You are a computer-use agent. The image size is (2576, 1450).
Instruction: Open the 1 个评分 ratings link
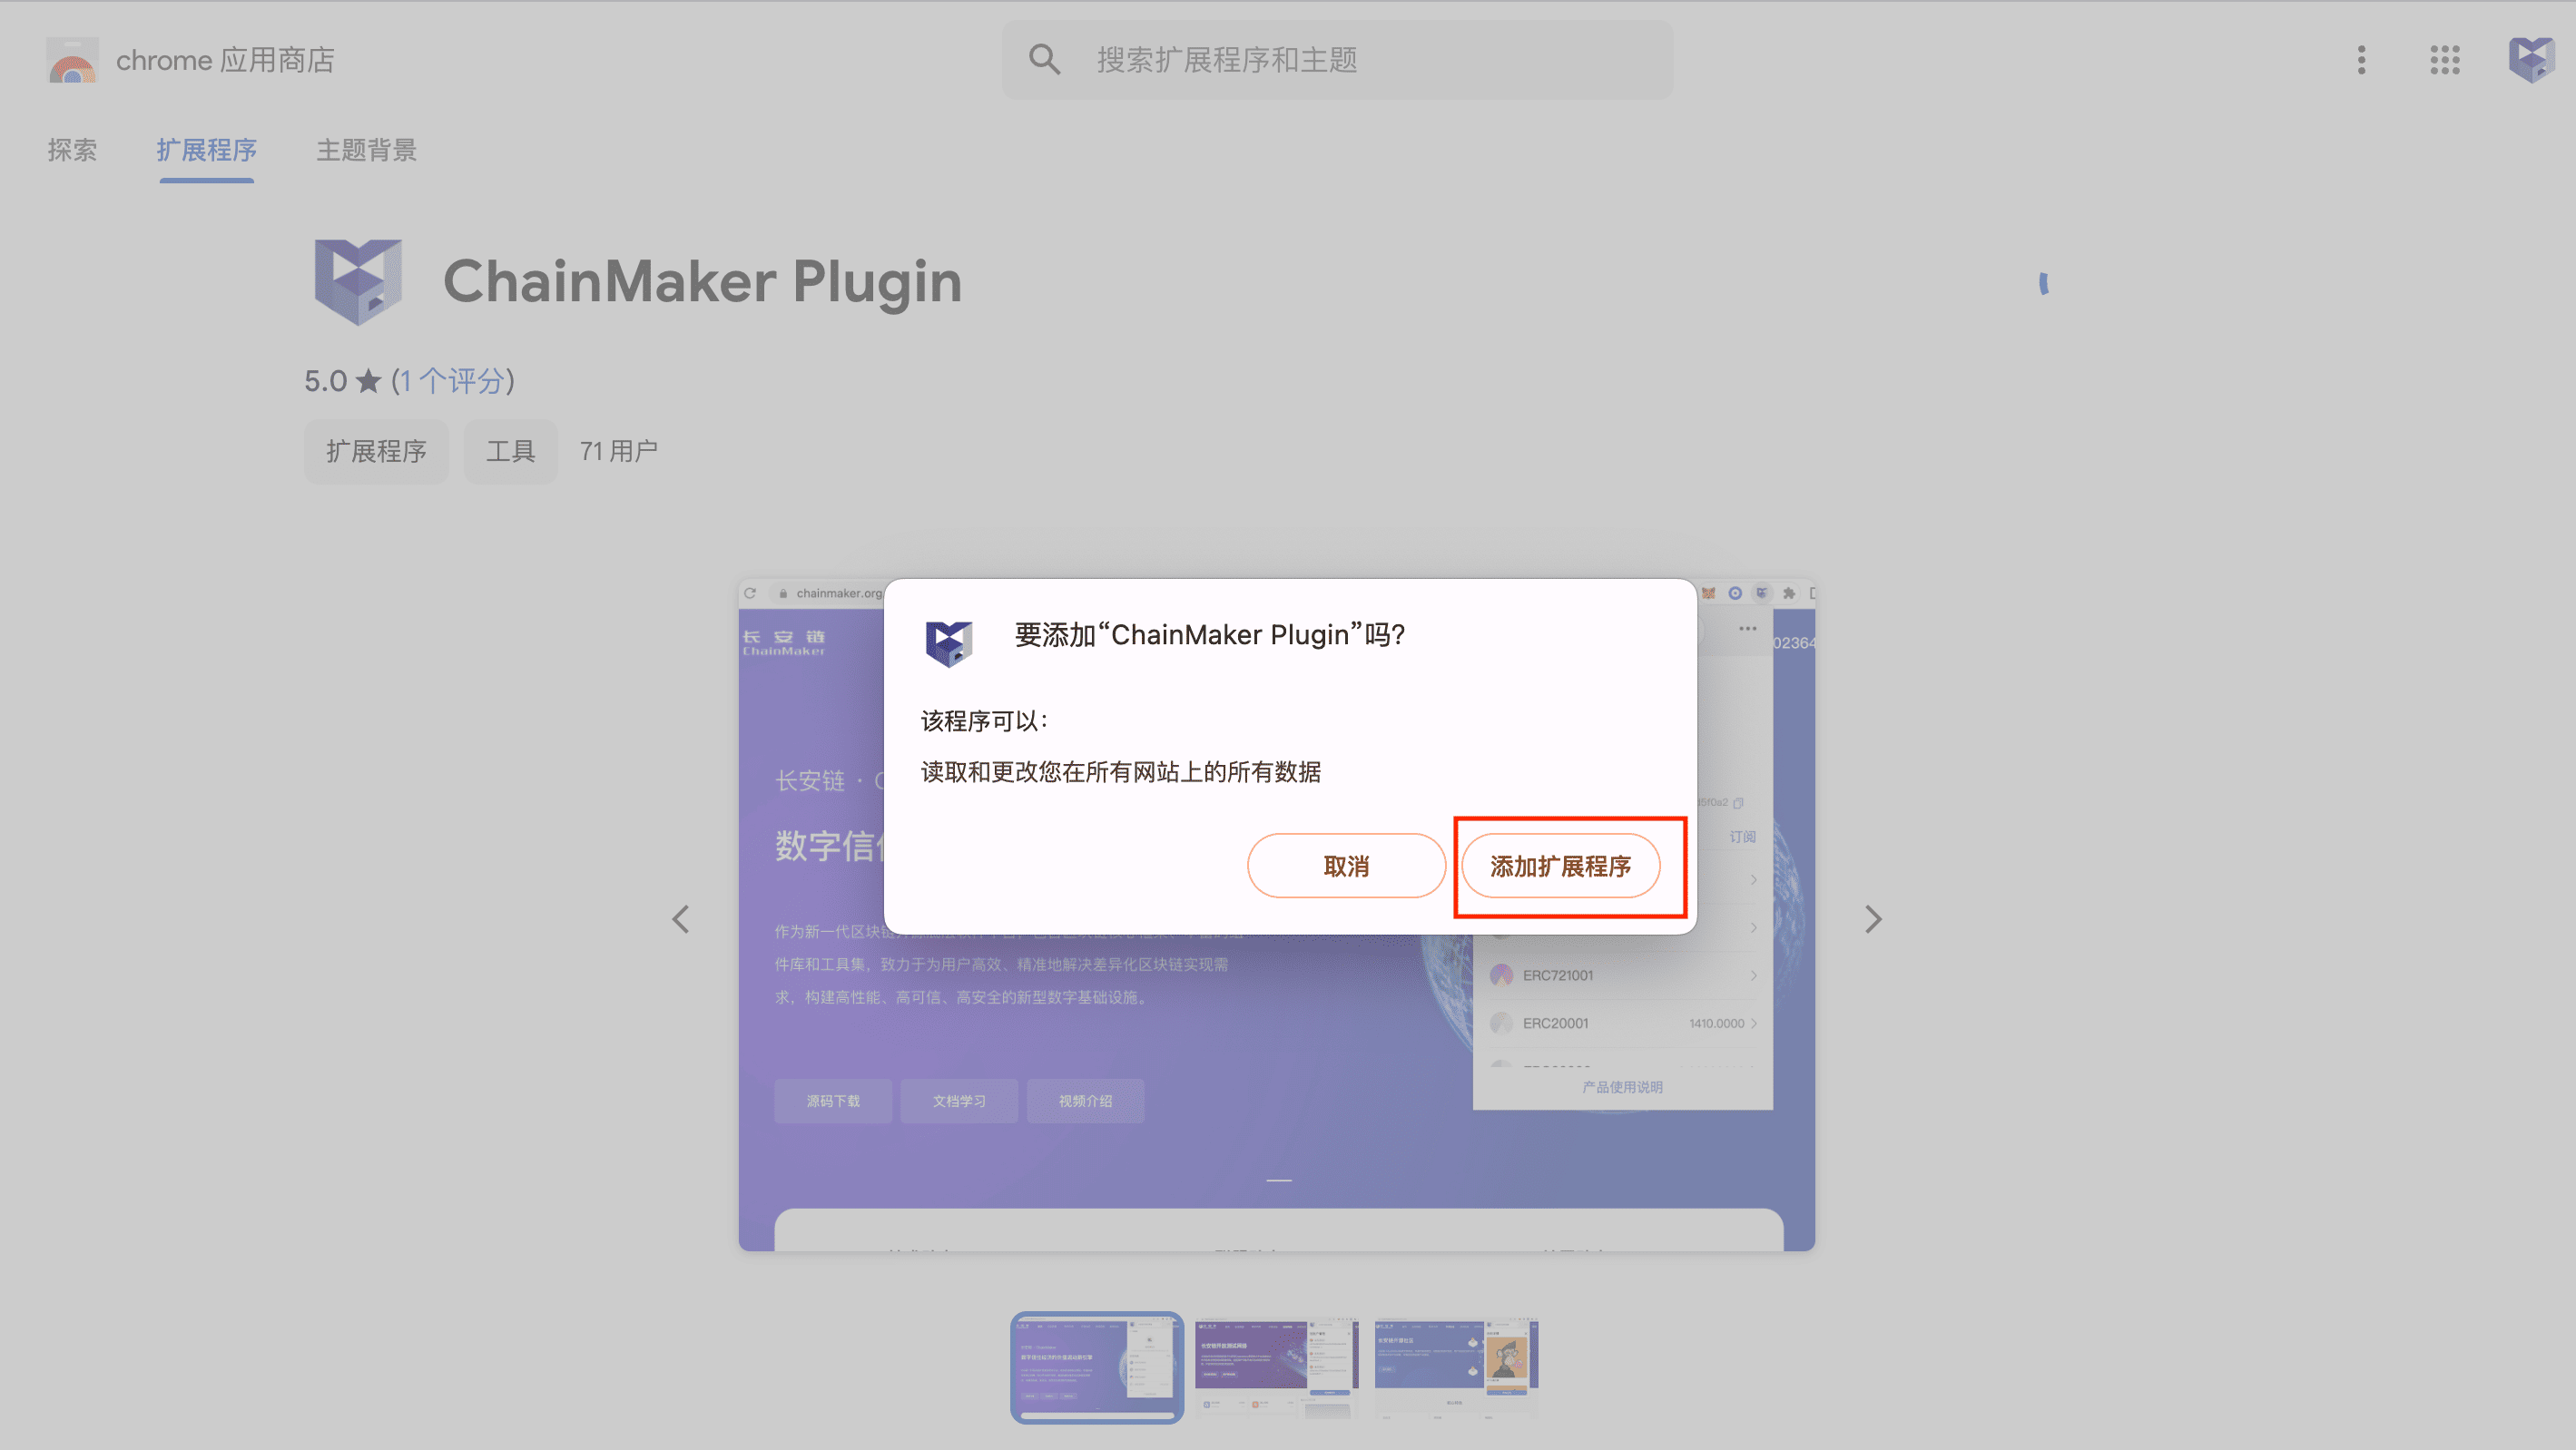pyautogui.click(x=451, y=381)
